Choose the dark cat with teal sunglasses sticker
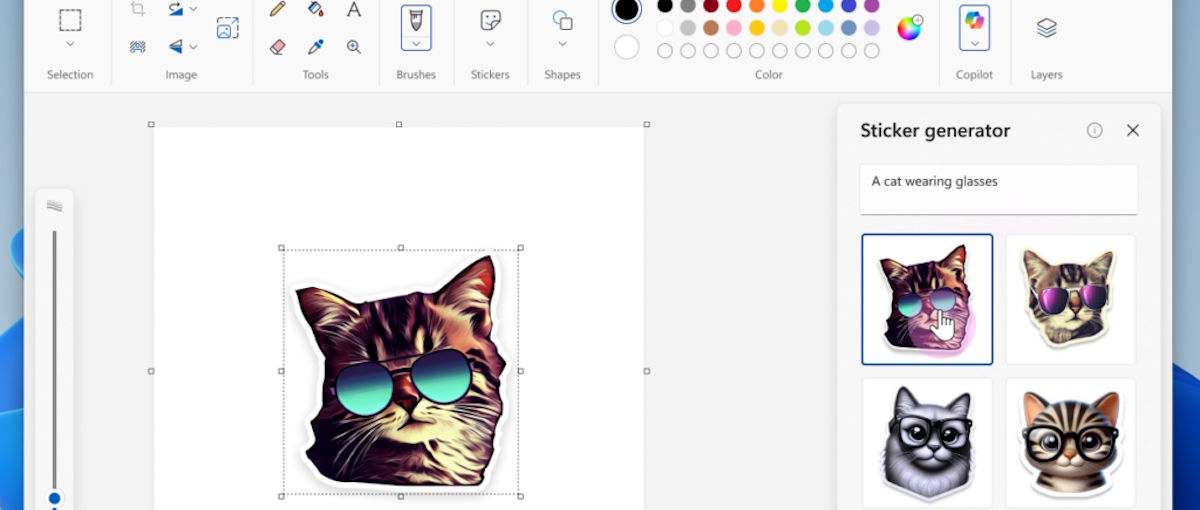Screen dimensions: 1200x510 click(927, 300)
